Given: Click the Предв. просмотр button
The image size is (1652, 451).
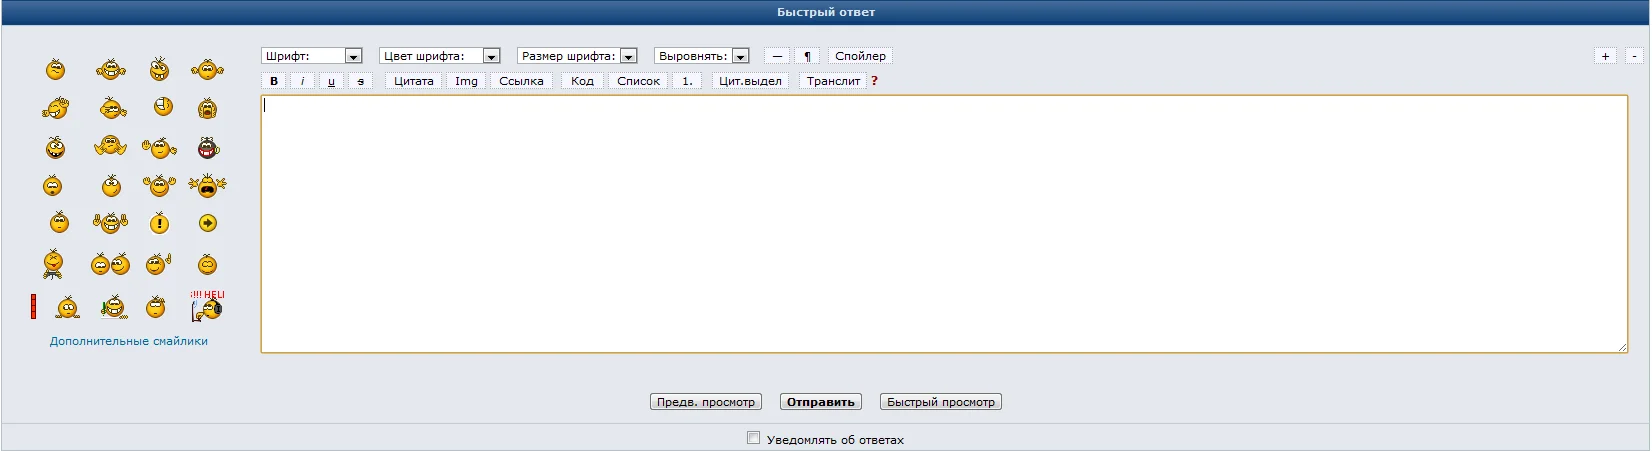Looking at the screenshot, I should (706, 402).
